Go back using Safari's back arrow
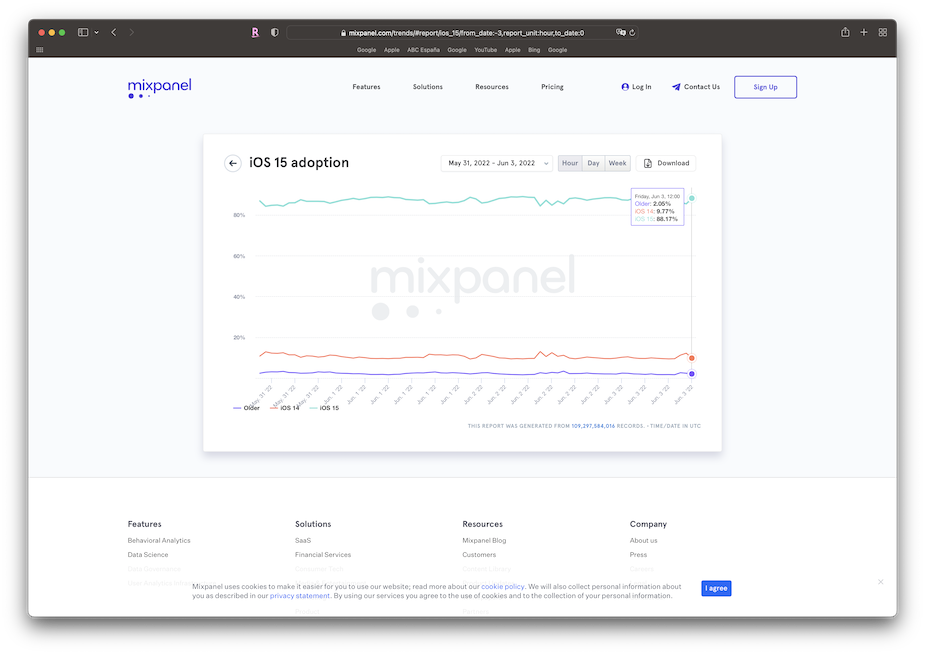Screen dimensions: 925x654 coord(113,32)
